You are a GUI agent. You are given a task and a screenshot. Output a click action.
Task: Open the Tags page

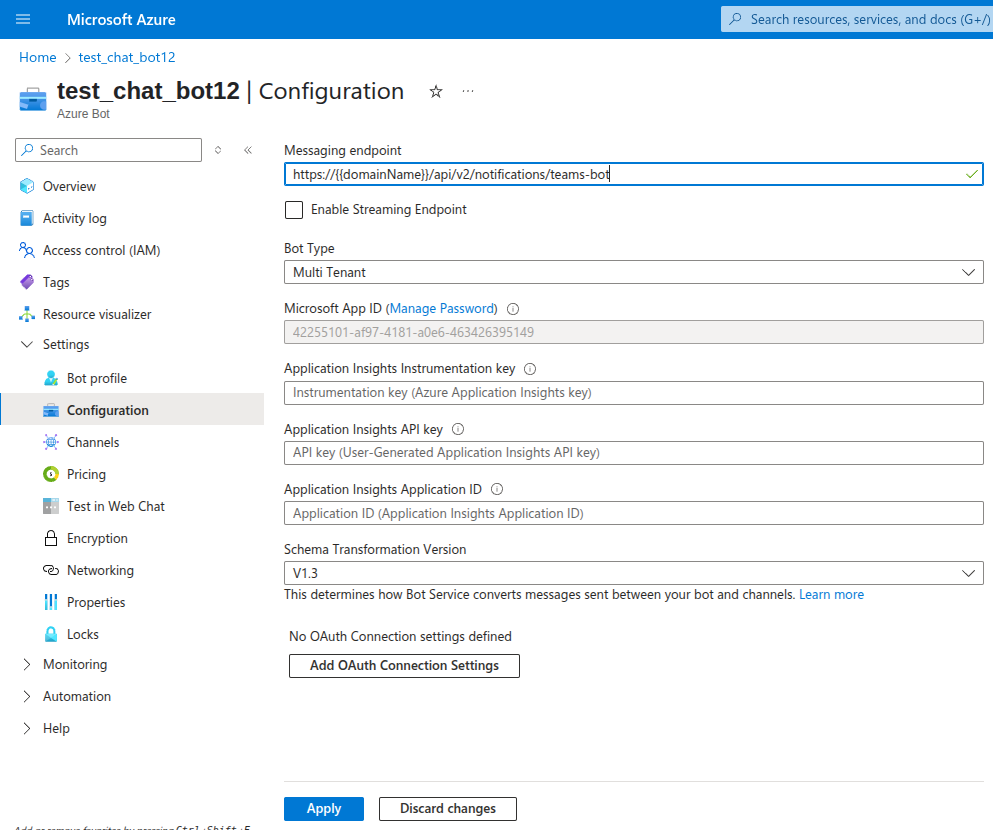[56, 282]
